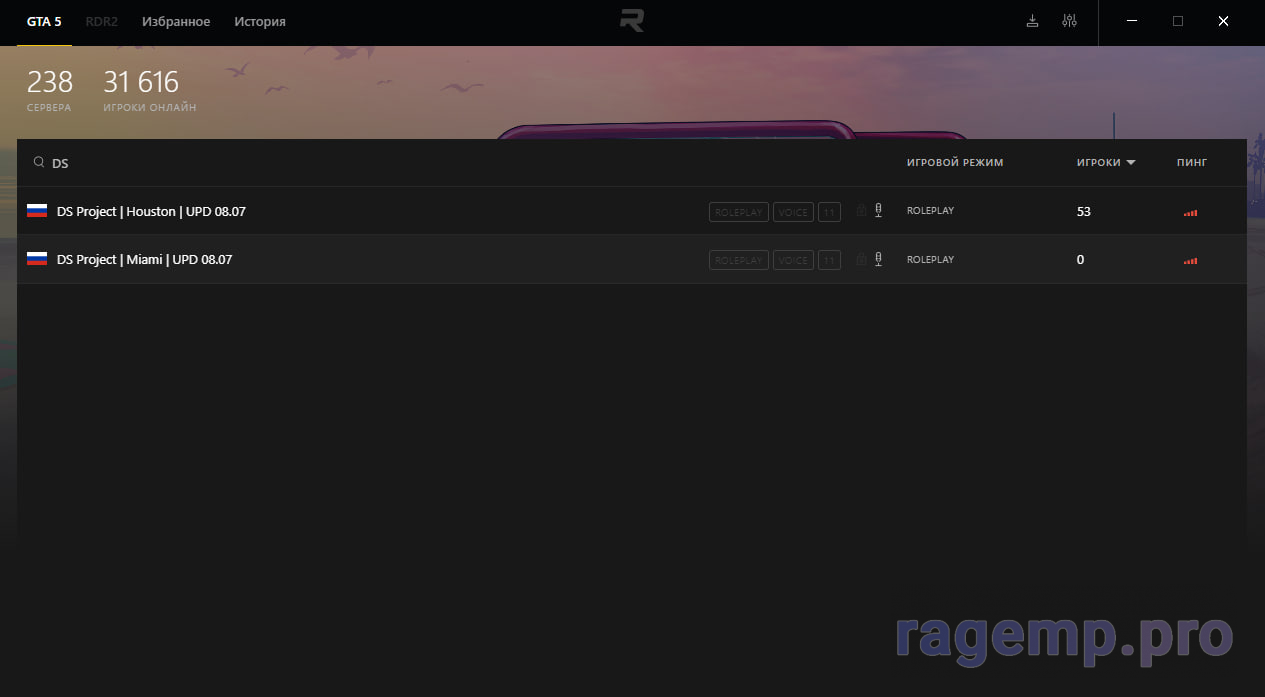Click the VOICE tag on Miami row

click(x=793, y=260)
